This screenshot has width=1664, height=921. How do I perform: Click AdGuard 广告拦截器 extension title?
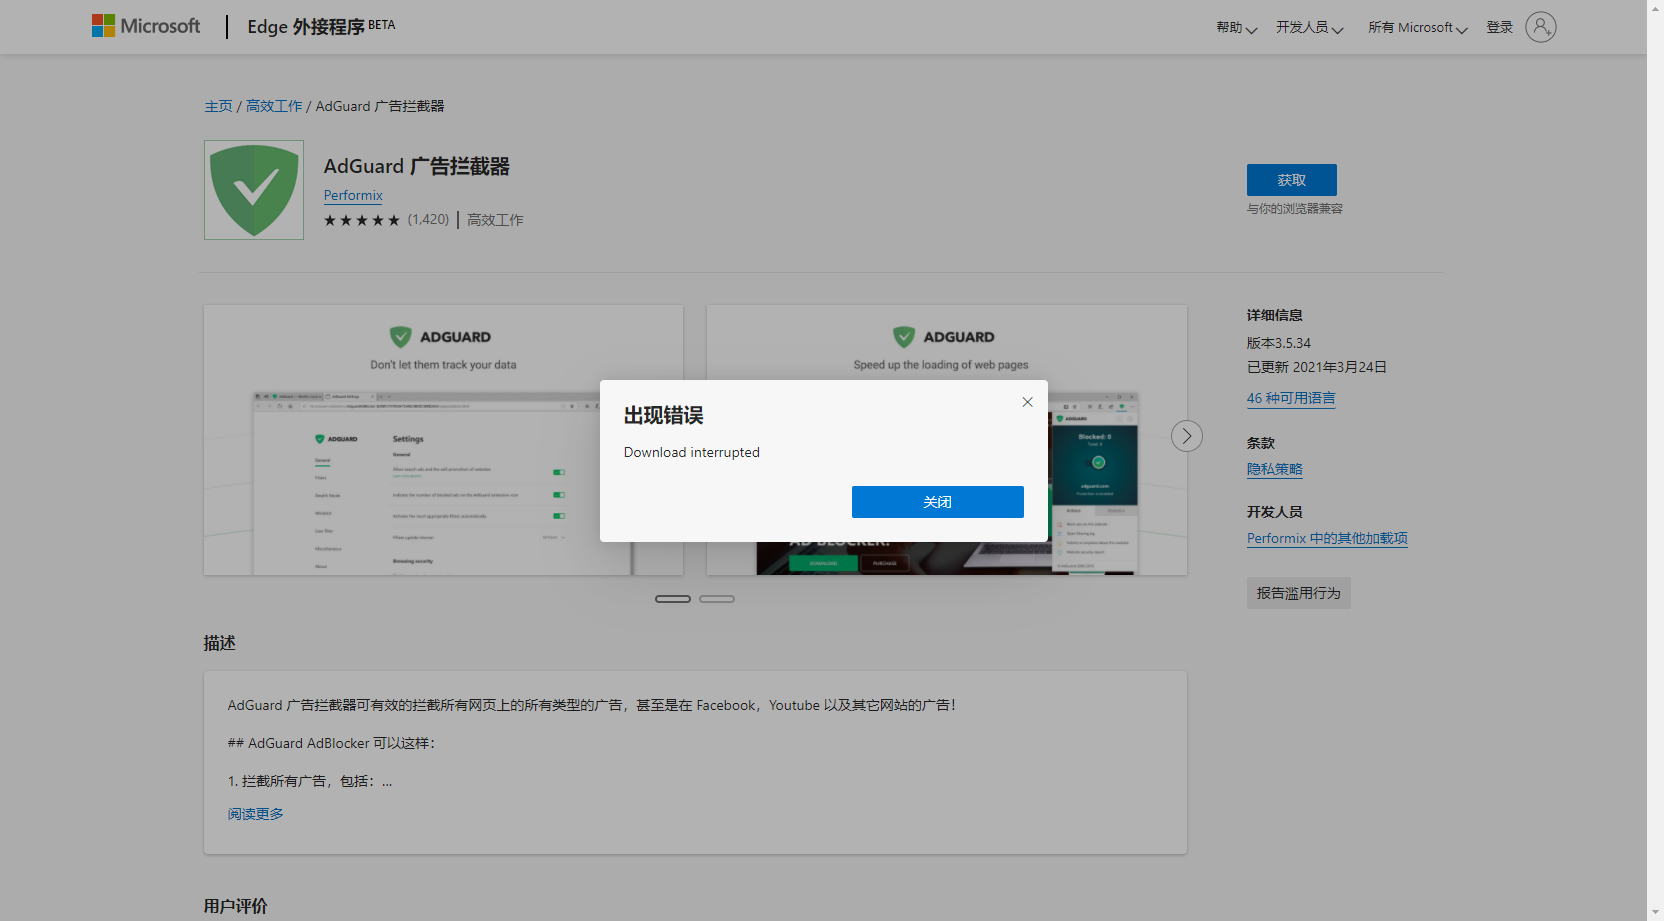(x=417, y=166)
